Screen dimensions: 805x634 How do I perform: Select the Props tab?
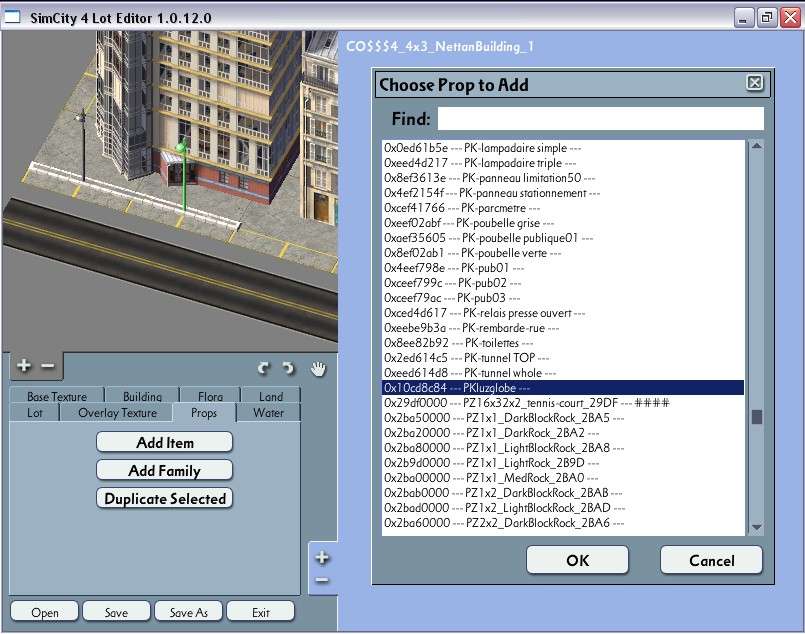coord(204,413)
